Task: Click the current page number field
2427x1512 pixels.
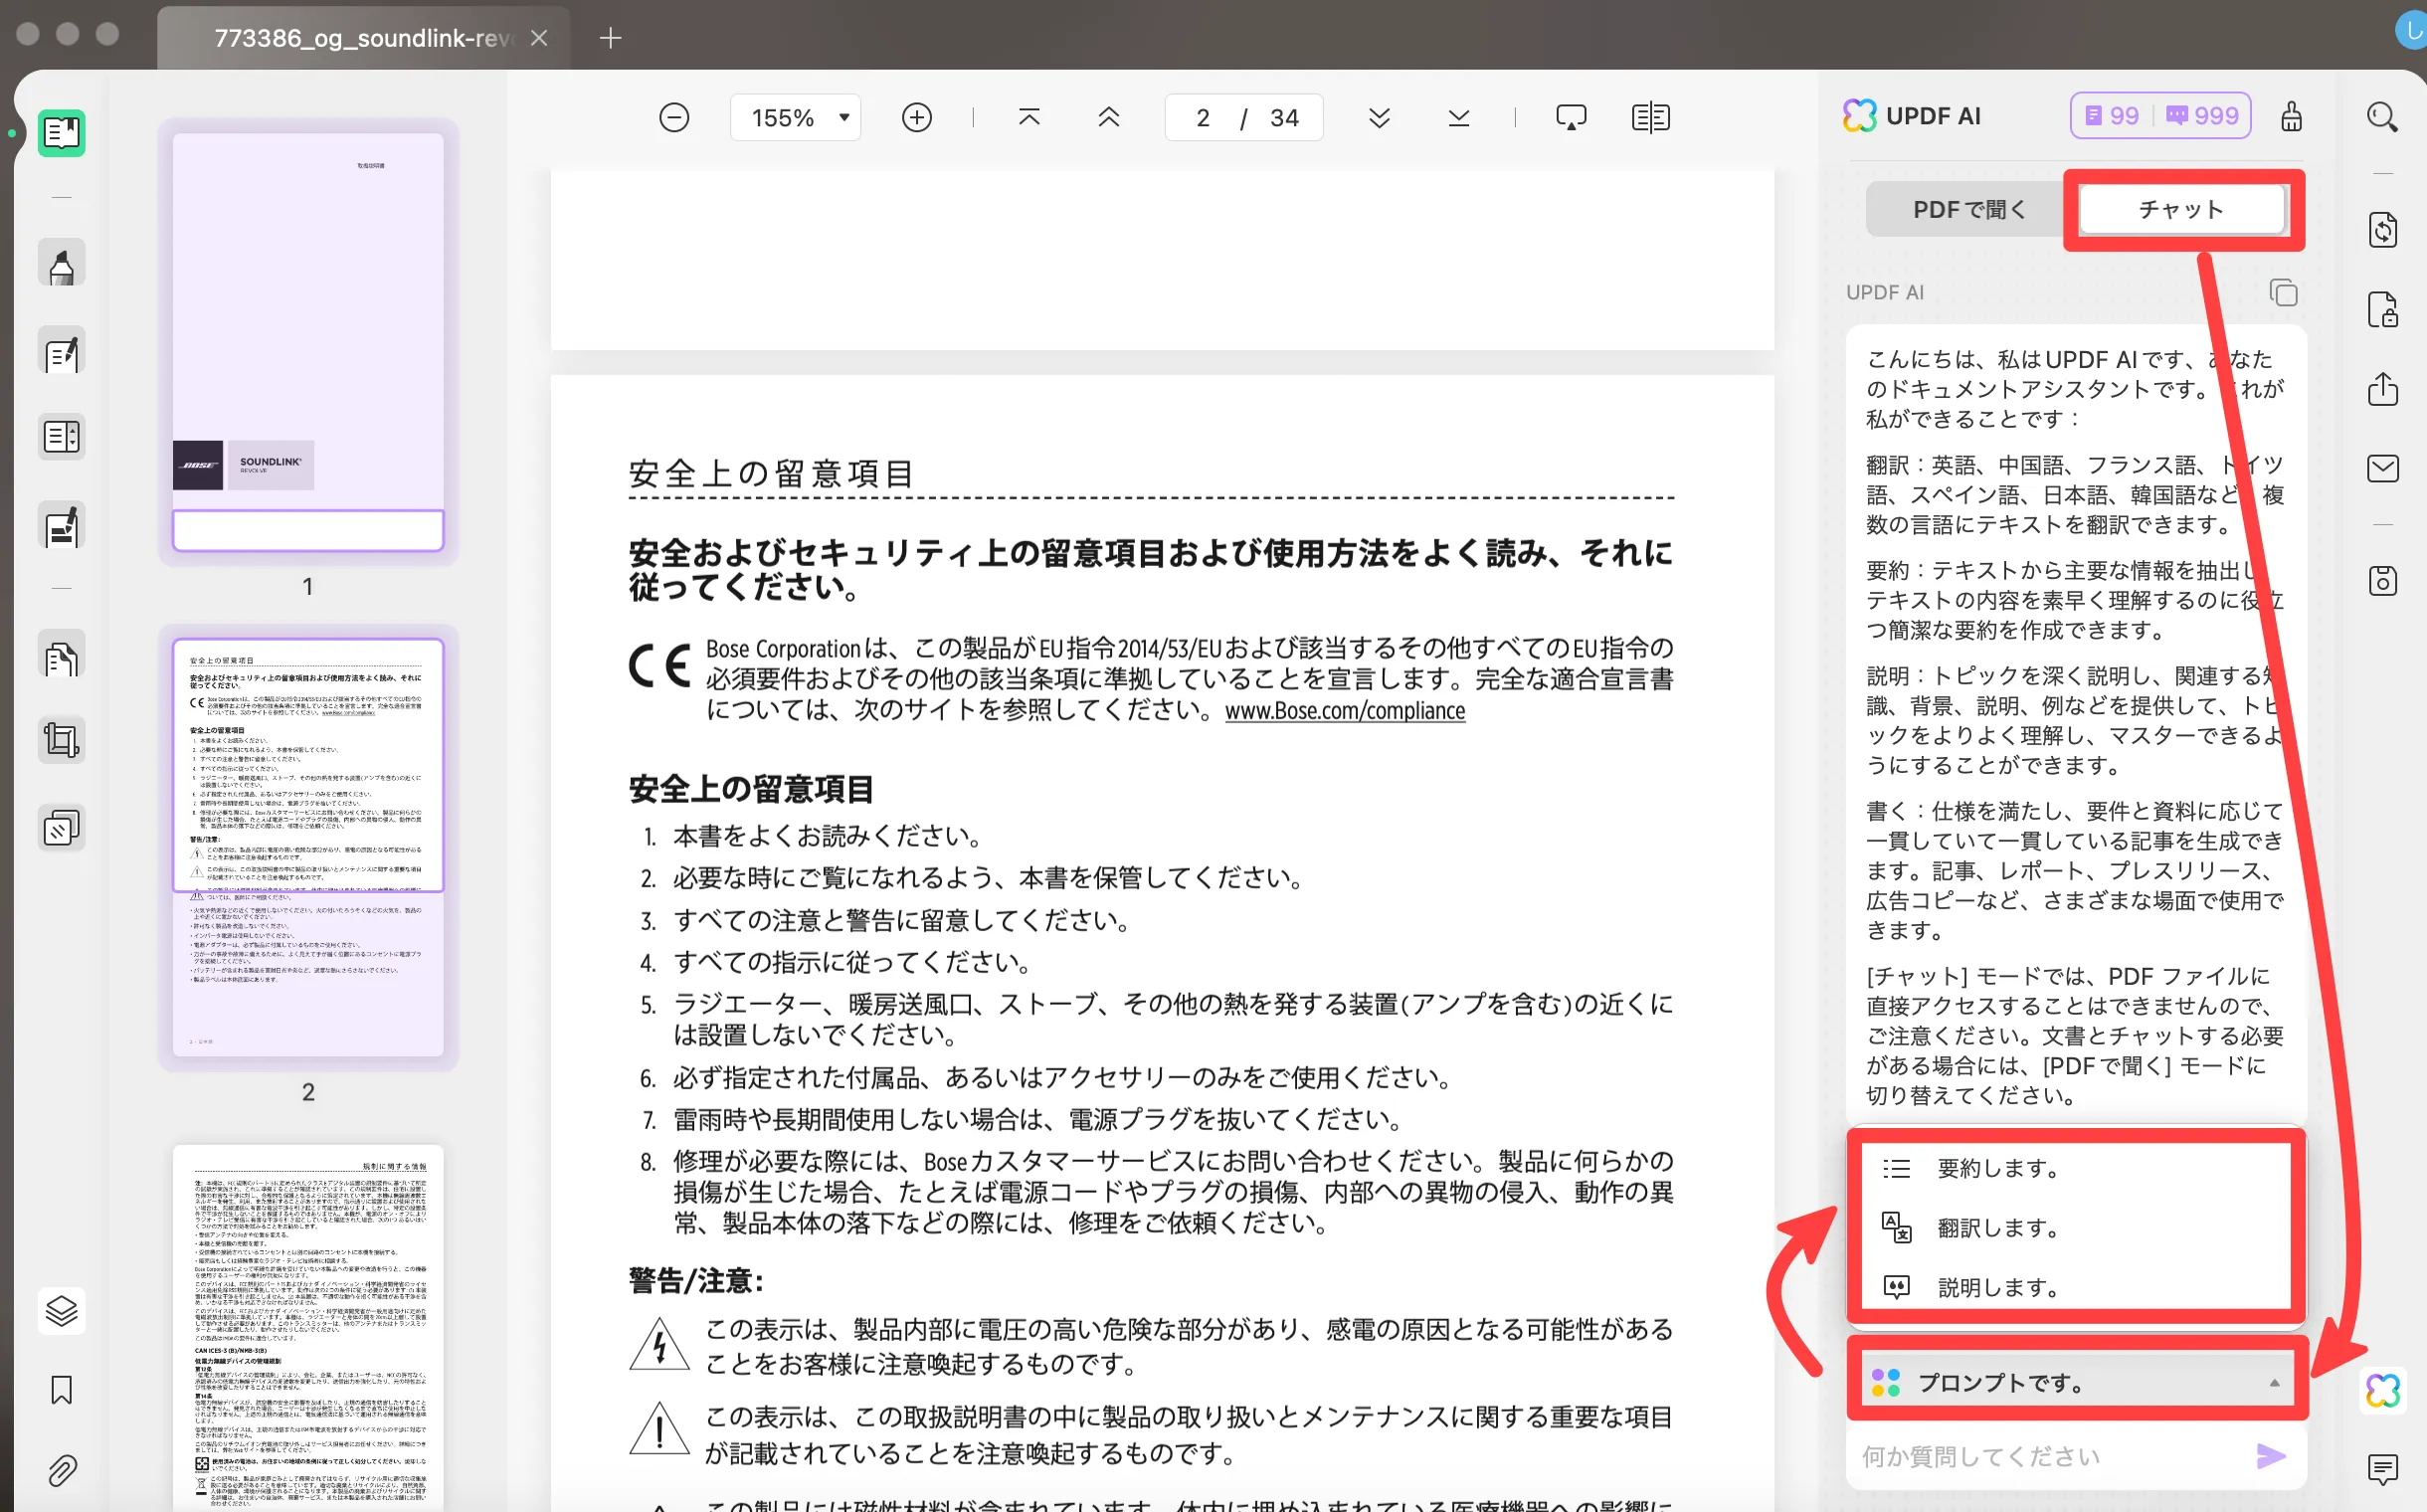Action: click(x=1203, y=118)
